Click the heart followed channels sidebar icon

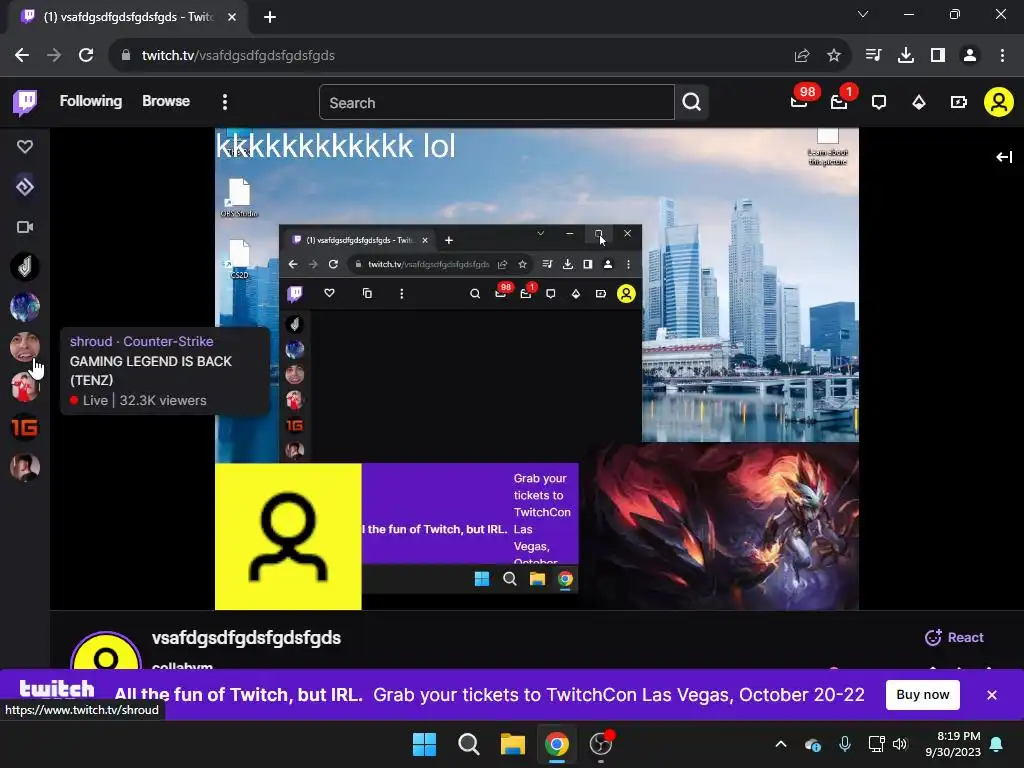[25, 147]
